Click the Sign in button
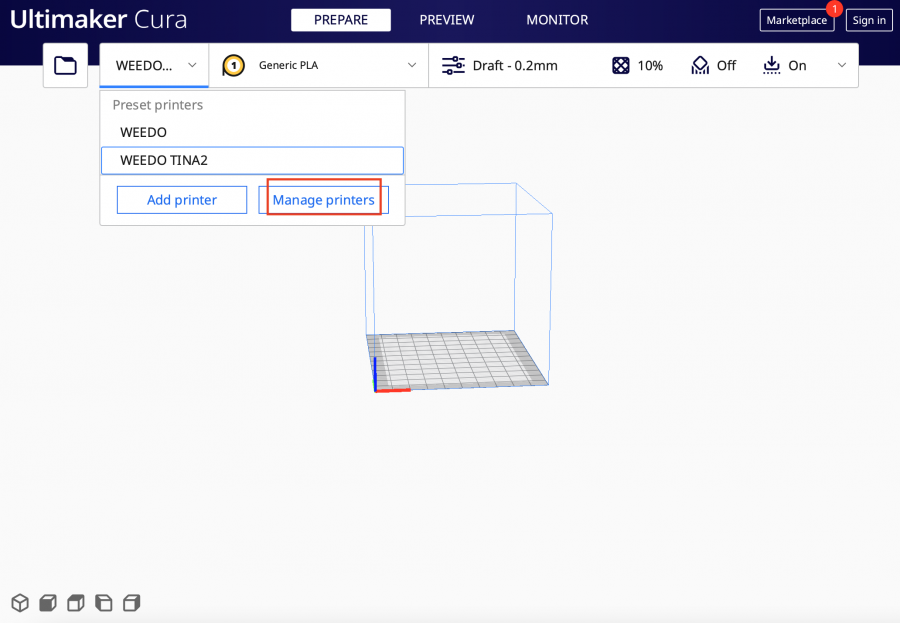The width and height of the screenshot is (900, 623). coord(869,20)
